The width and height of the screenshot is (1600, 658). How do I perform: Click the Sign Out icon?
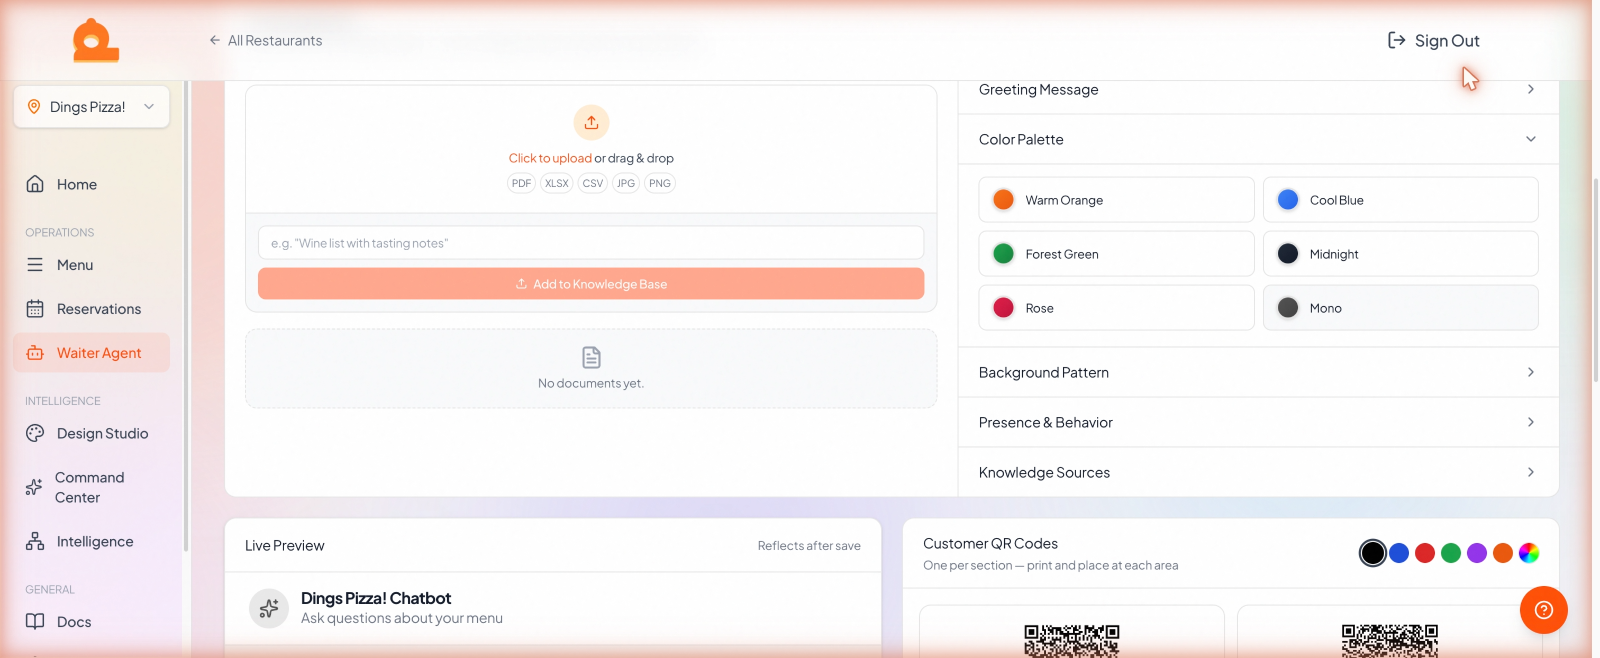coord(1397,40)
